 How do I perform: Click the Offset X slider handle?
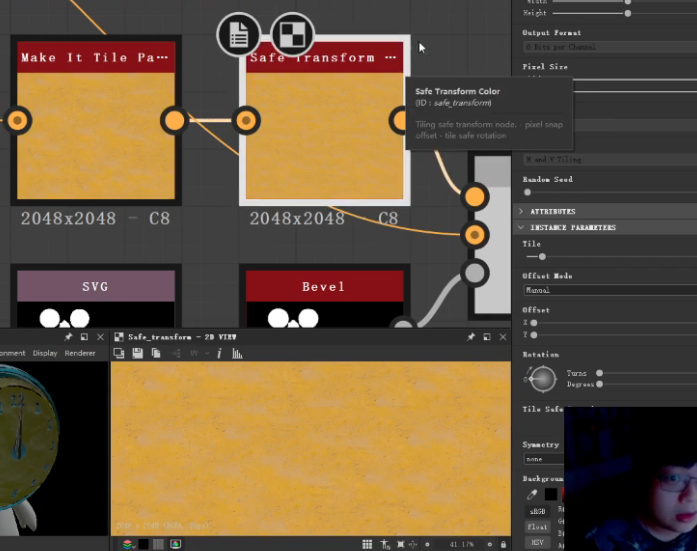pyautogui.click(x=534, y=323)
